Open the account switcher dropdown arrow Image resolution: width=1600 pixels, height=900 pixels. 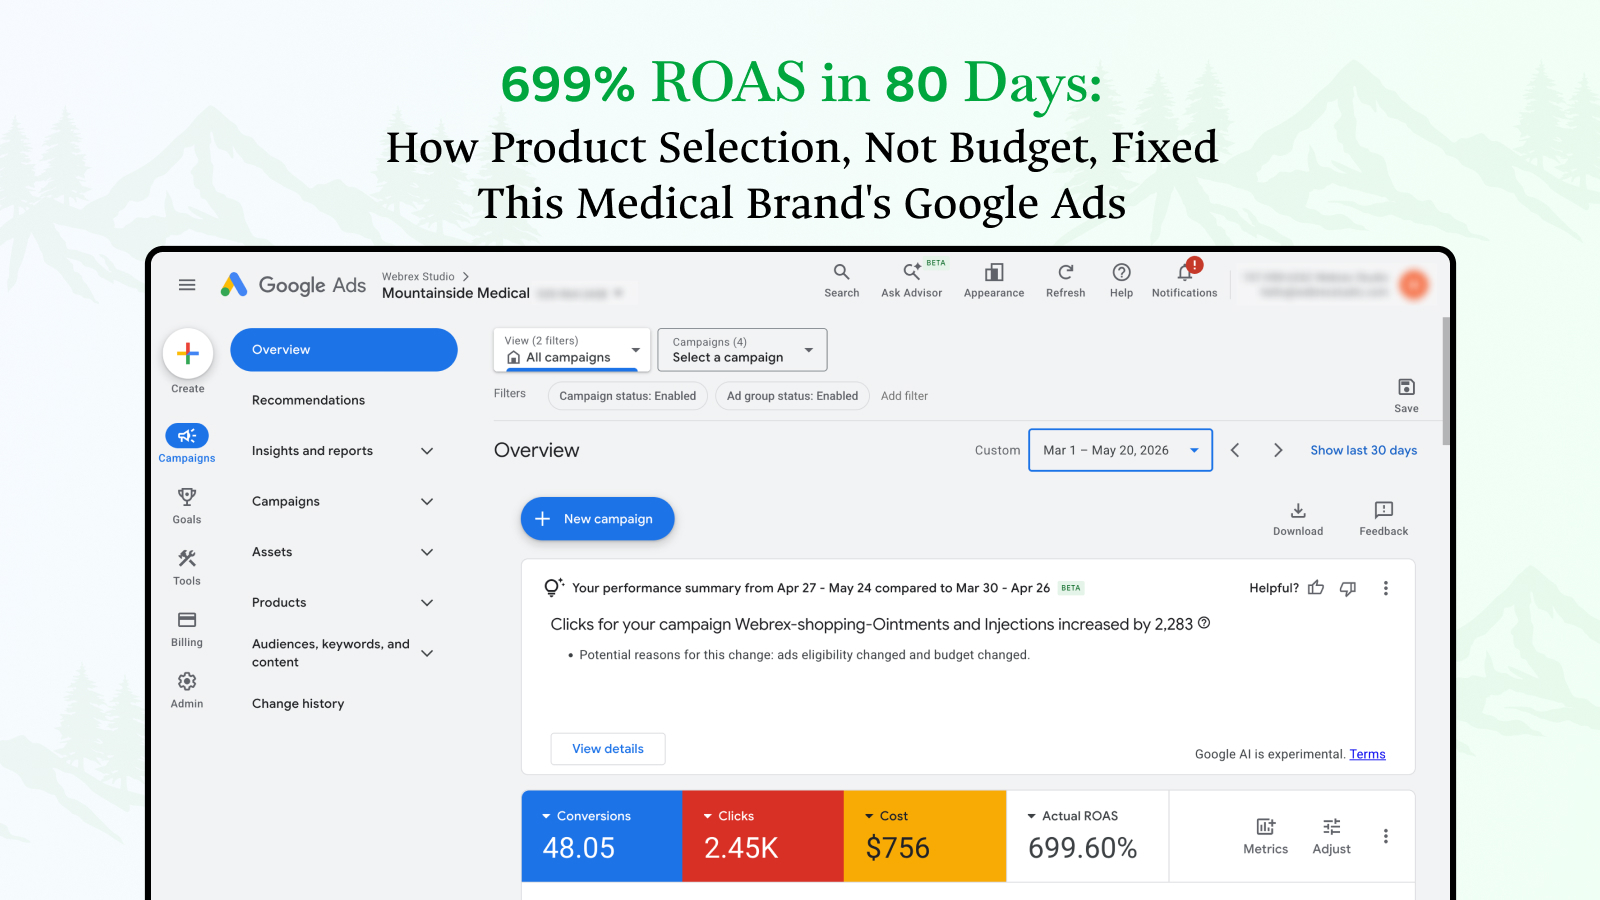(x=618, y=293)
